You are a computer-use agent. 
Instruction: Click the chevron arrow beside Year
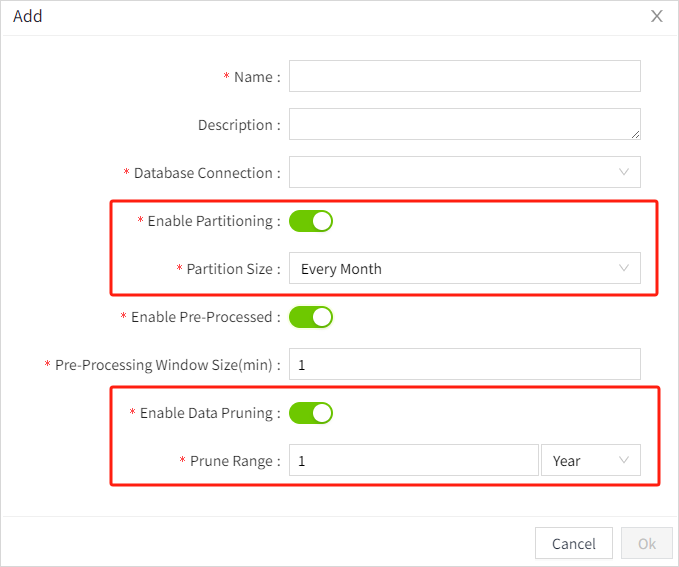point(624,460)
